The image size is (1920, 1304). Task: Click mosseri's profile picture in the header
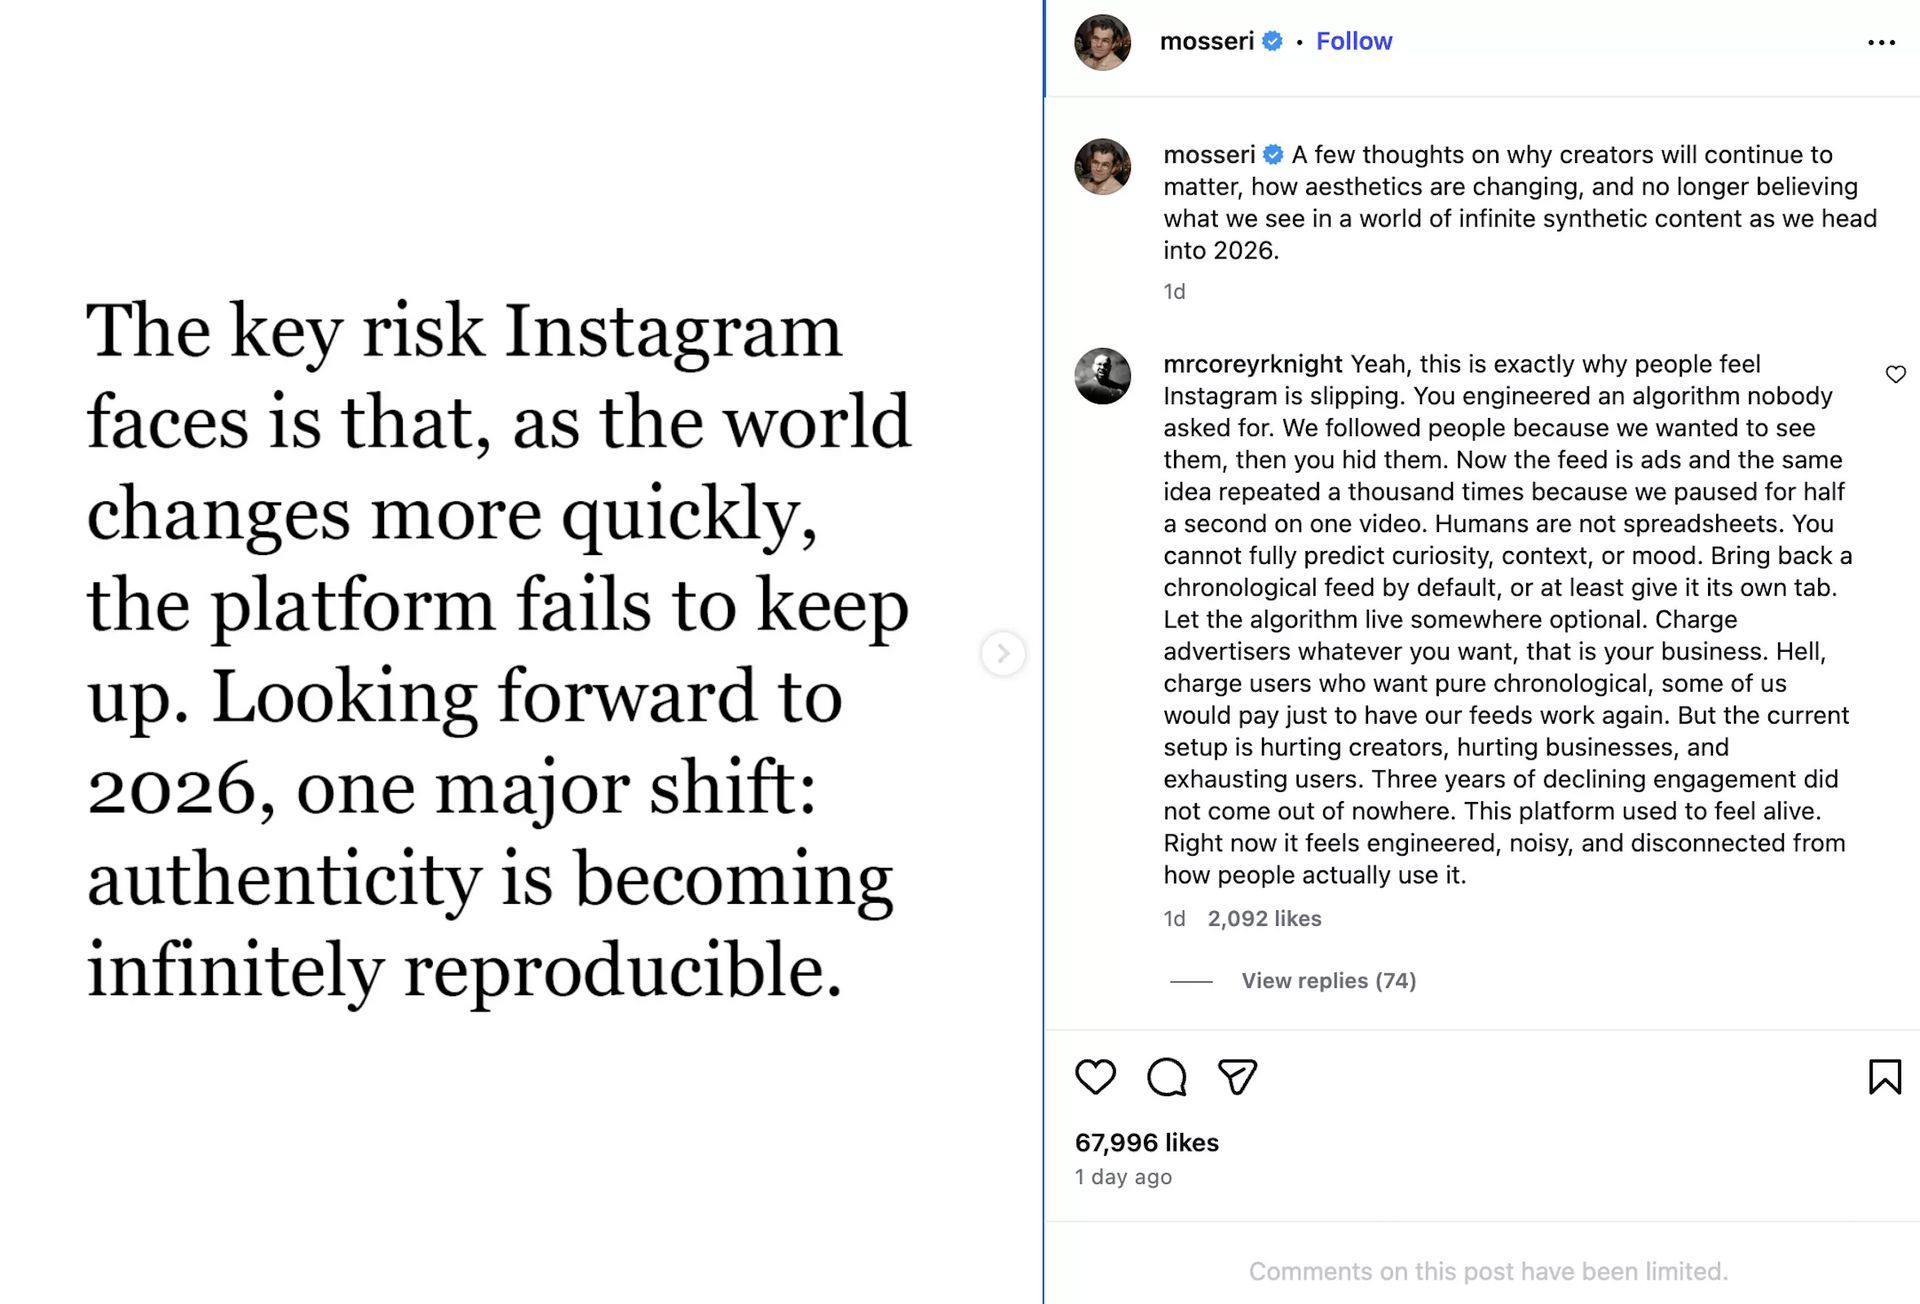[x=1102, y=42]
